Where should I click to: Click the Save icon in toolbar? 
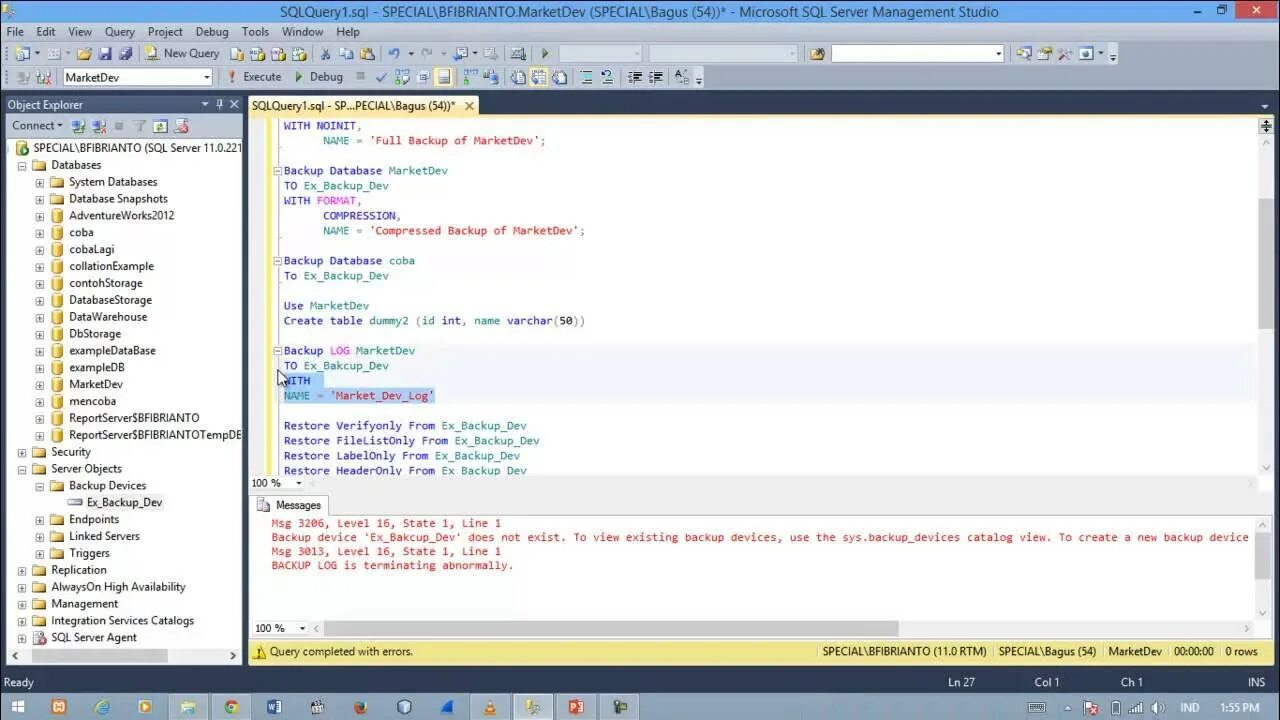click(x=105, y=54)
